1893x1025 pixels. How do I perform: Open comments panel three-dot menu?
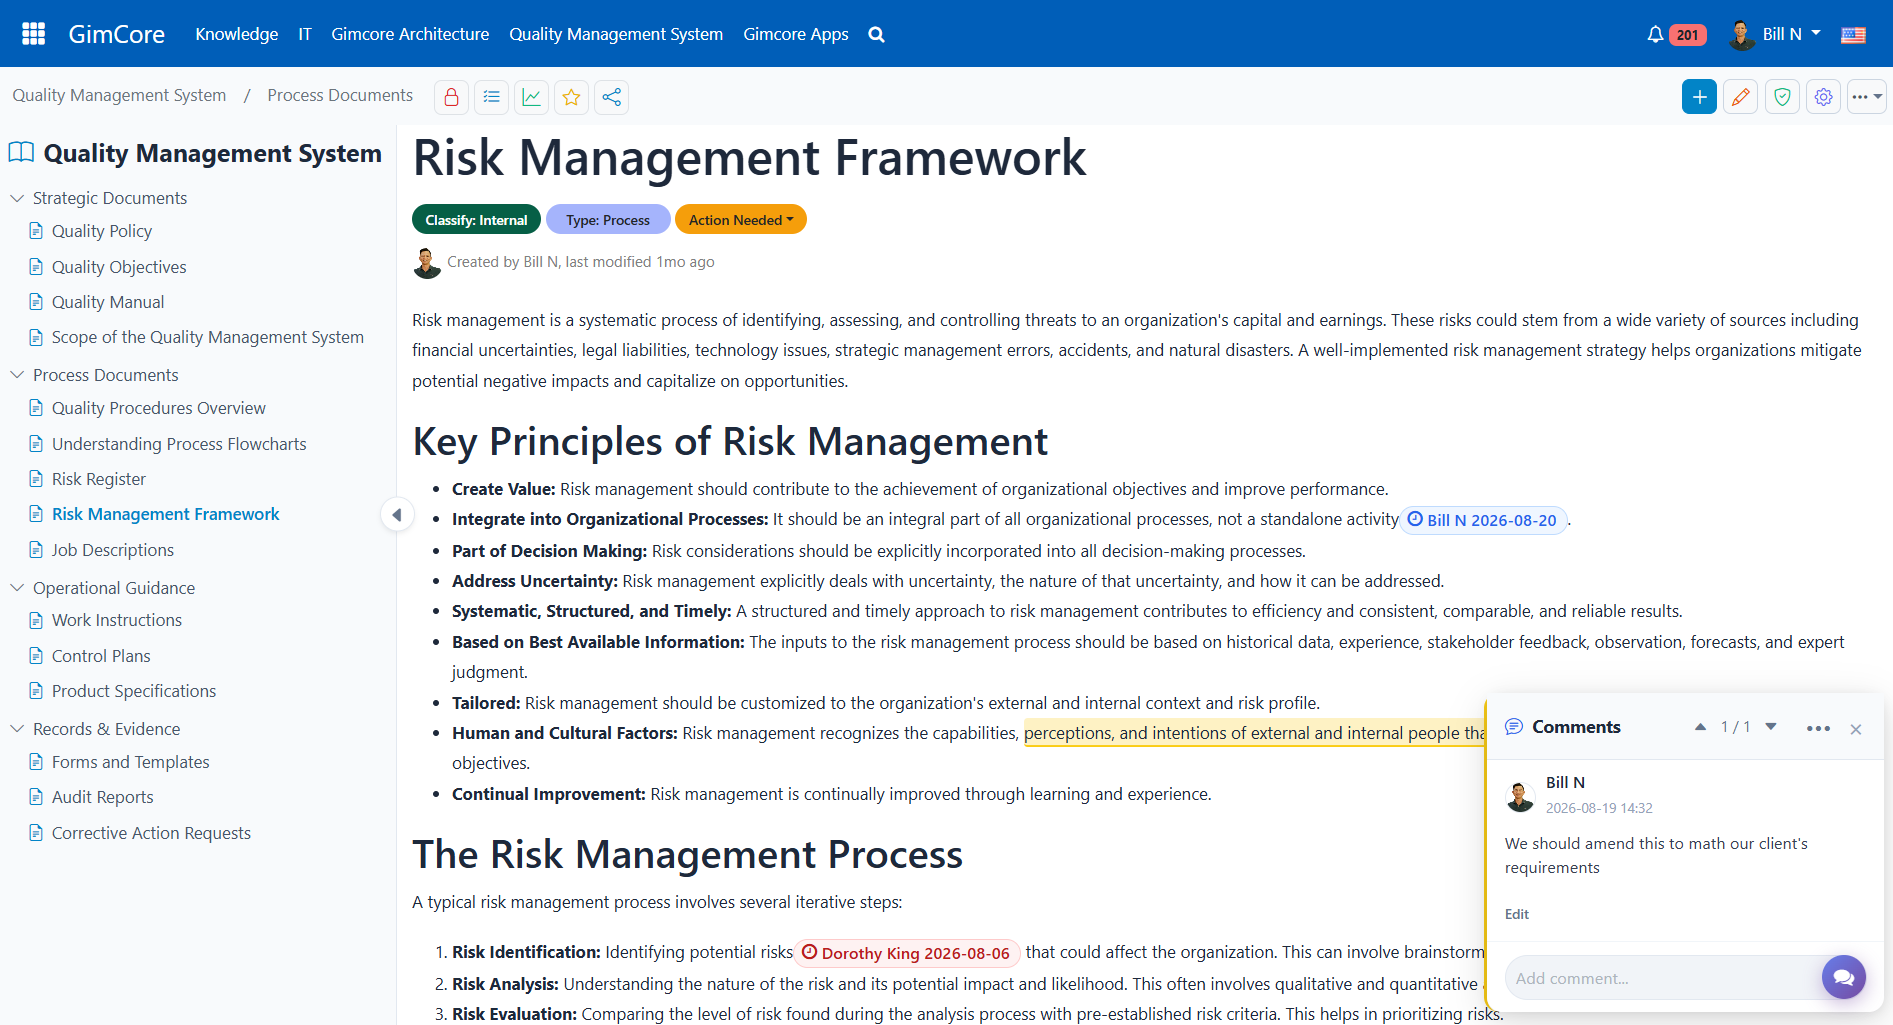tap(1818, 728)
